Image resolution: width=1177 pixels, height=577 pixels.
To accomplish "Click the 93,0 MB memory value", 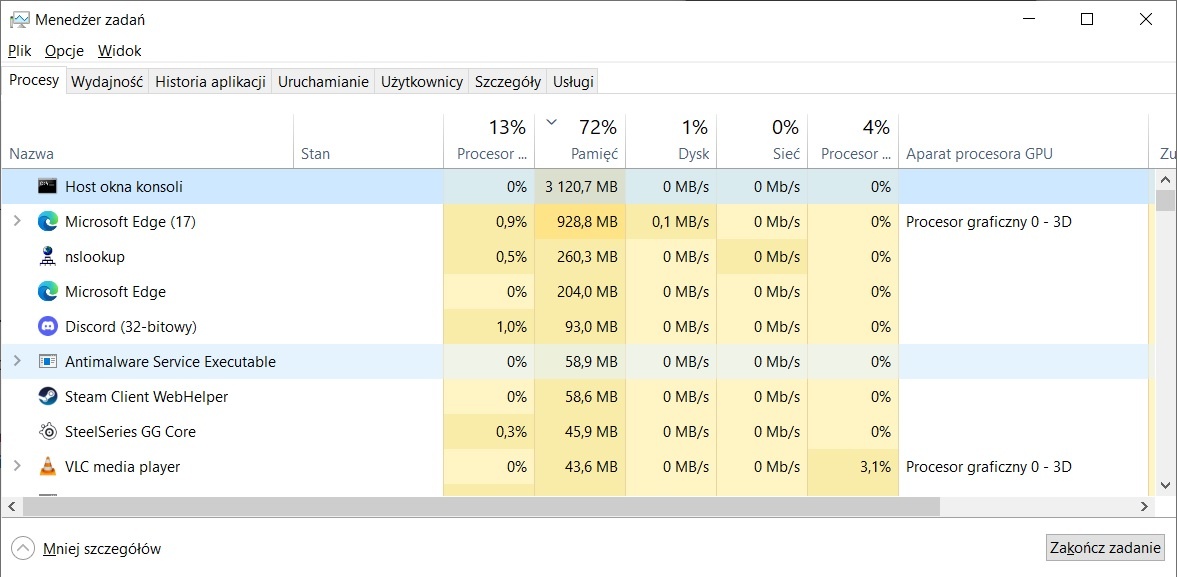I will click(592, 326).
